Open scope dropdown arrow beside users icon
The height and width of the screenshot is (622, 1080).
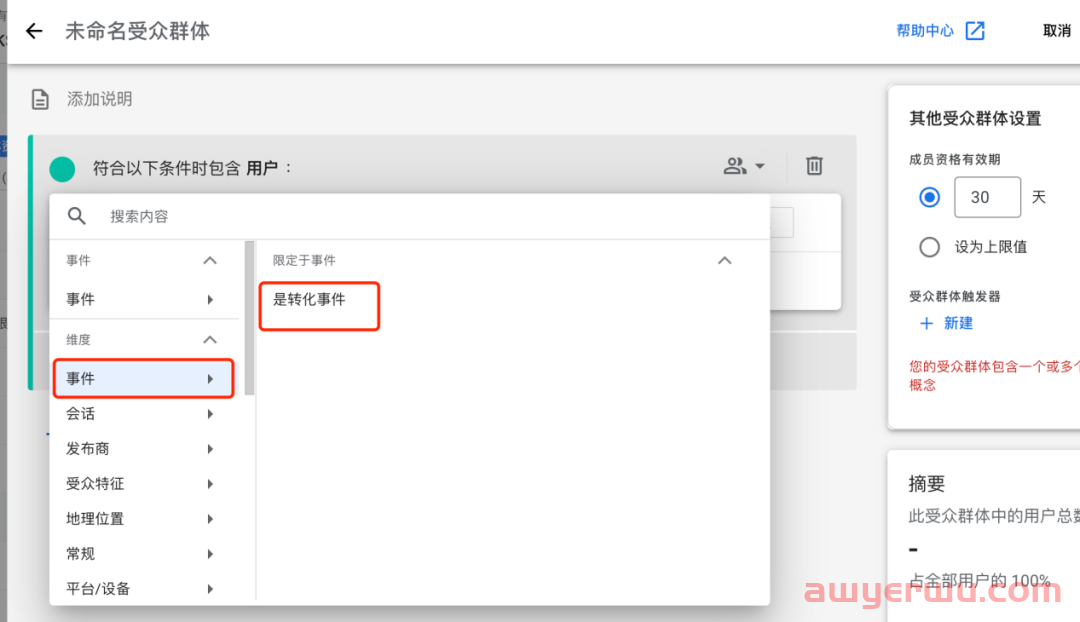760,166
